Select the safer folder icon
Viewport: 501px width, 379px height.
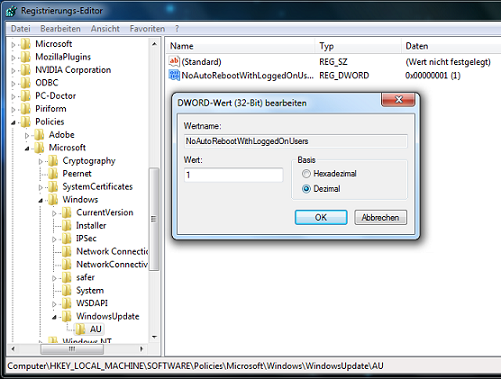67,278
